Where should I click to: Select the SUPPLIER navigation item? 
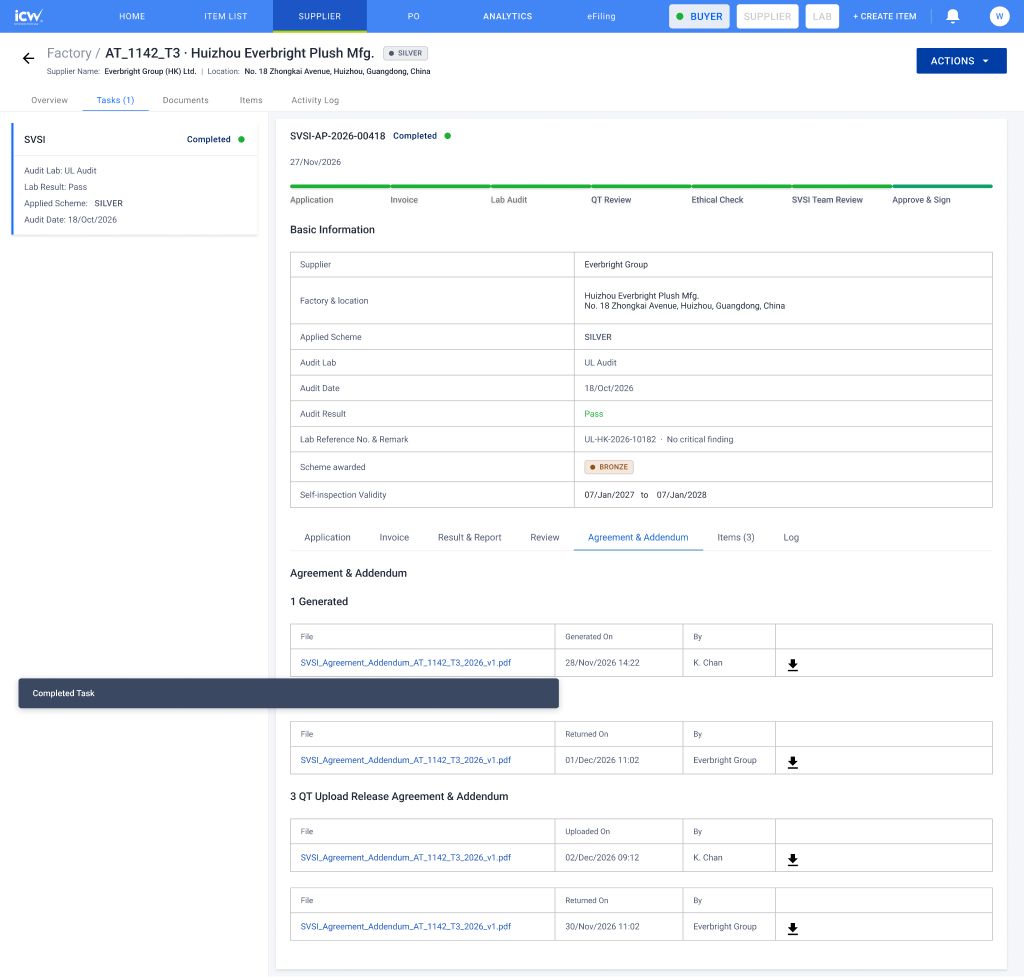tap(320, 16)
